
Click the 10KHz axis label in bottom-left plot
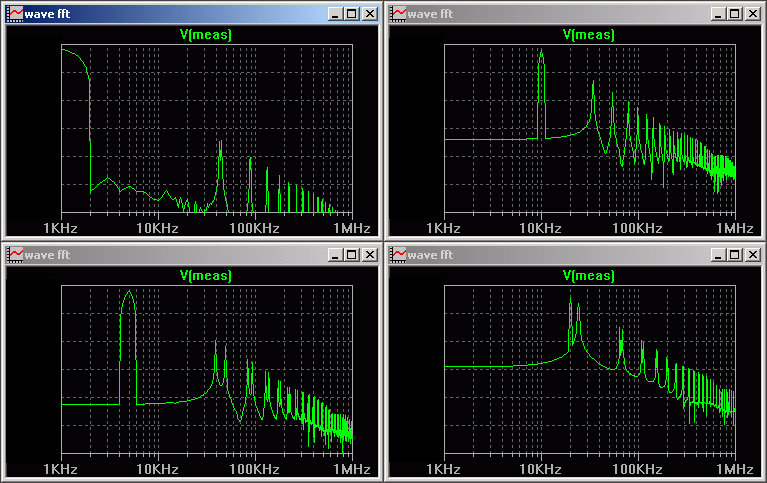pyautogui.click(x=157, y=469)
